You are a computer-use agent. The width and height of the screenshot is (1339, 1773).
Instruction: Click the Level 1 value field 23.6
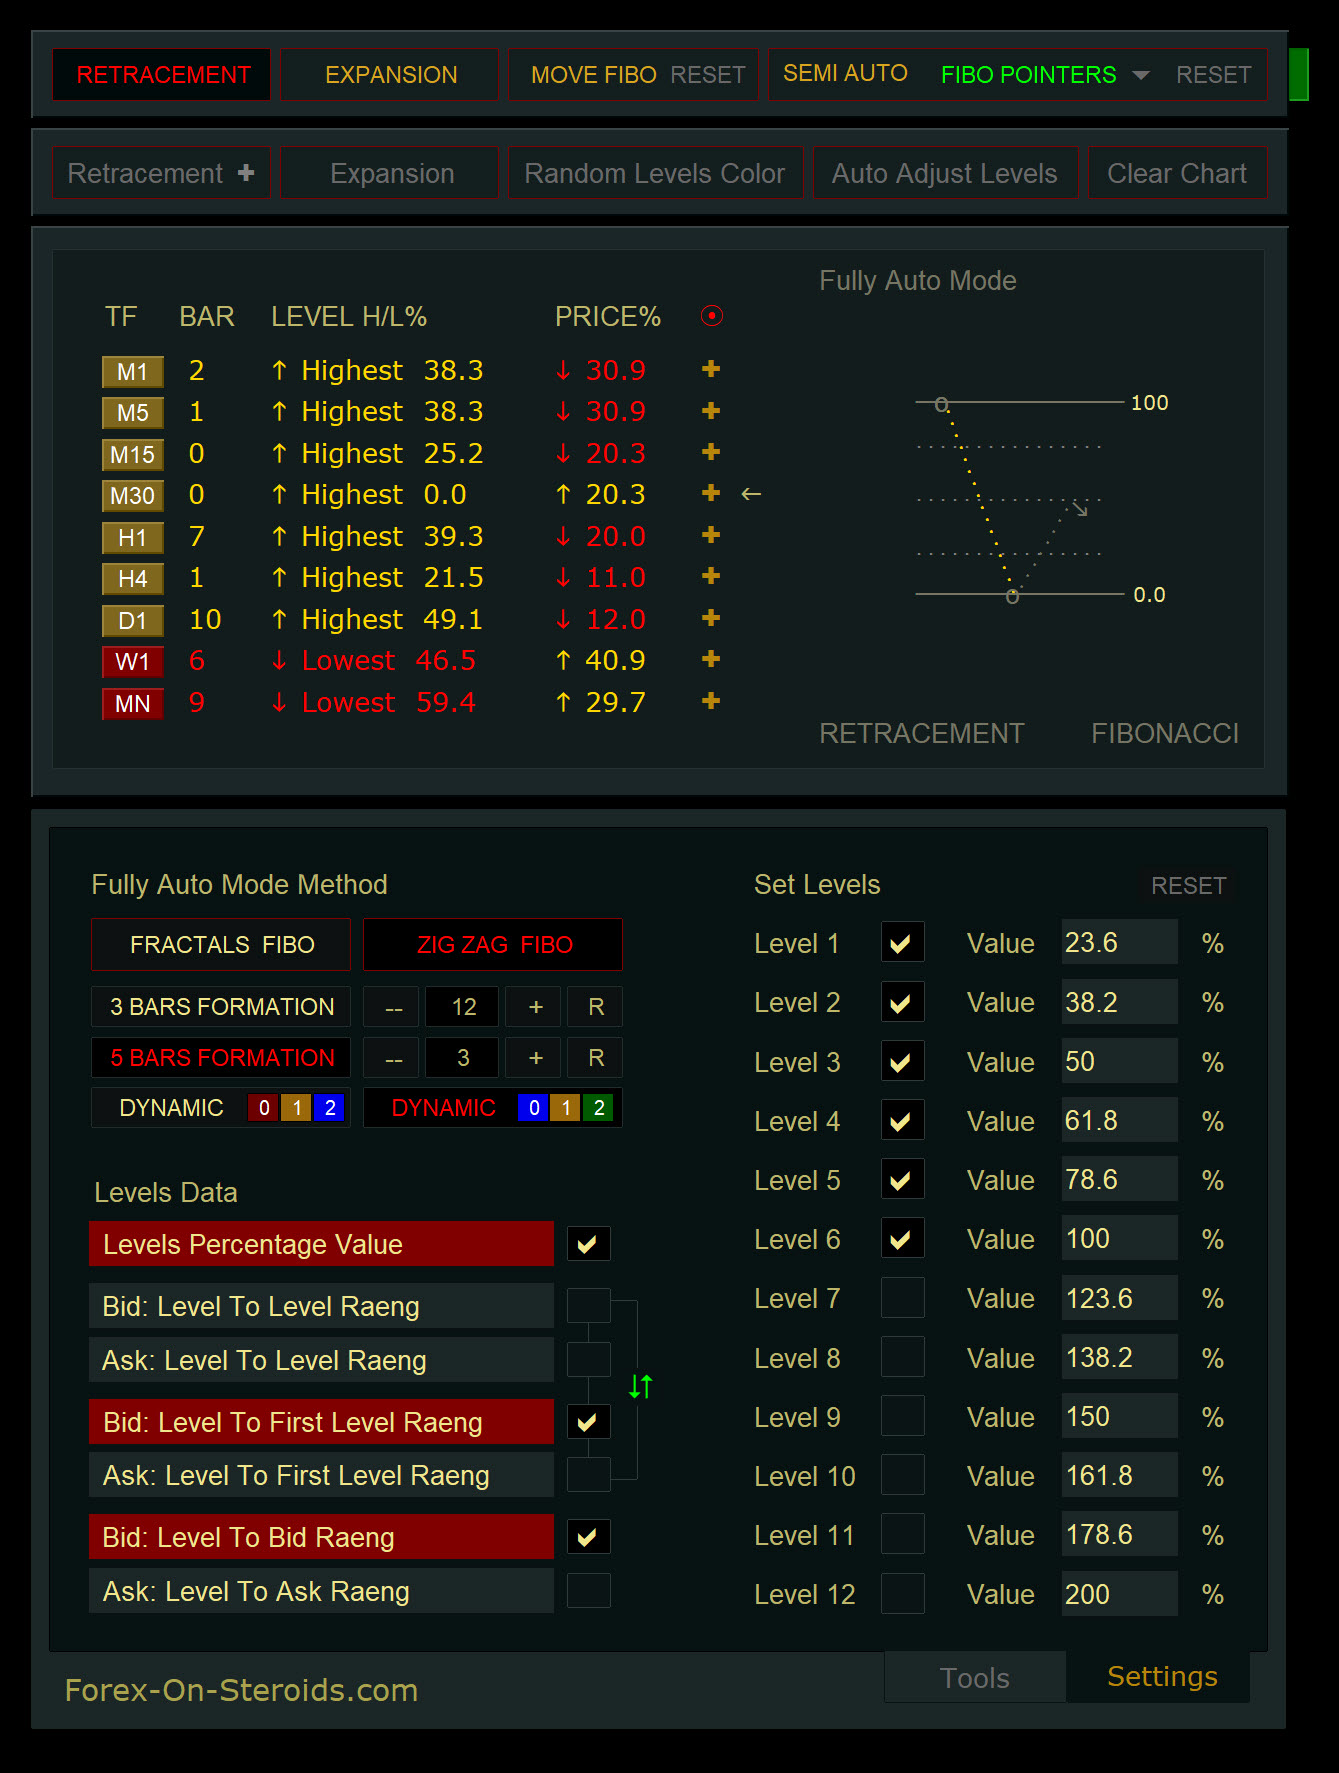(x=1118, y=943)
